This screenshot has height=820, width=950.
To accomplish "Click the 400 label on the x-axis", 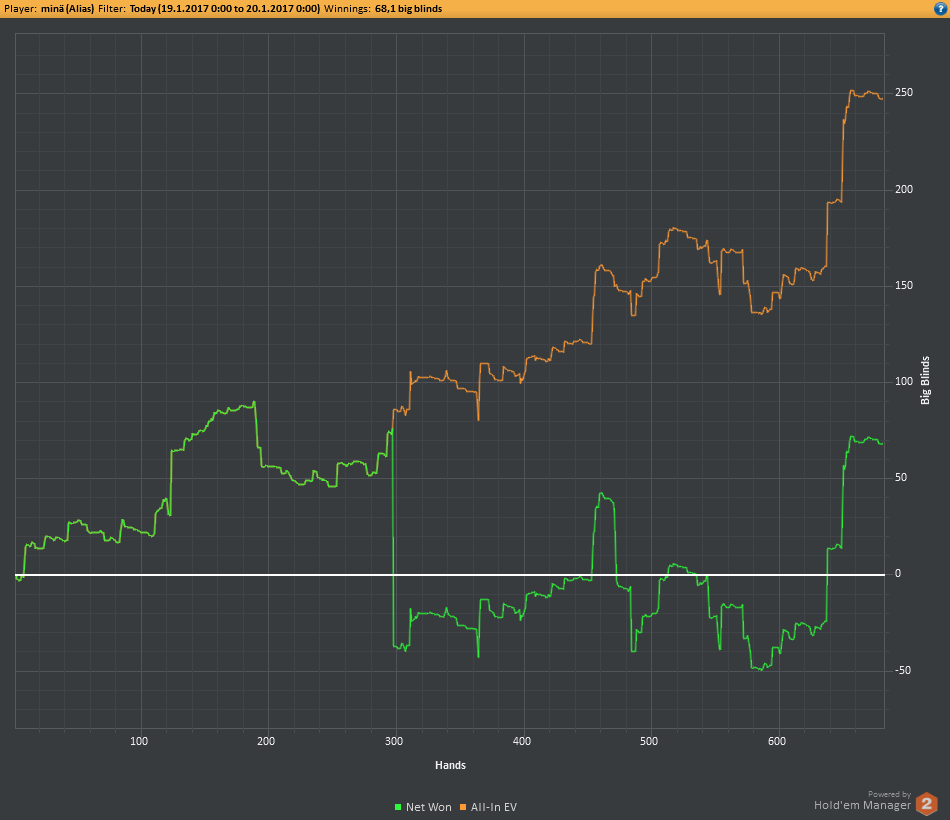I will point(522,741).
